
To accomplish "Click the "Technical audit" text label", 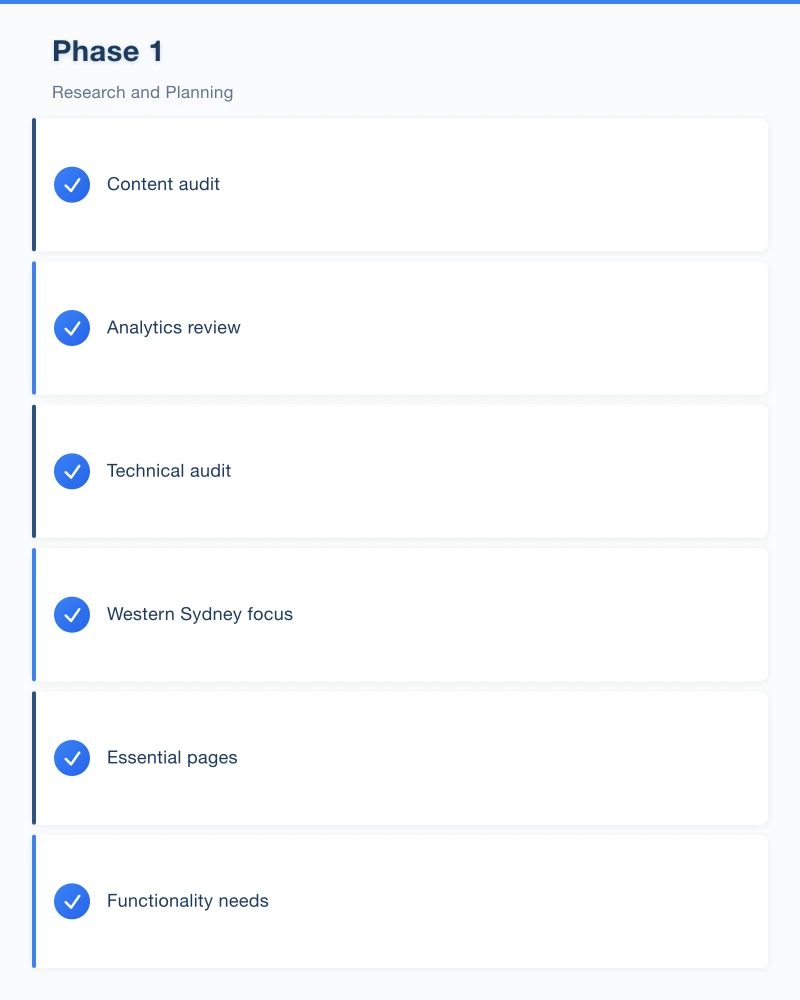I will 169,471.
